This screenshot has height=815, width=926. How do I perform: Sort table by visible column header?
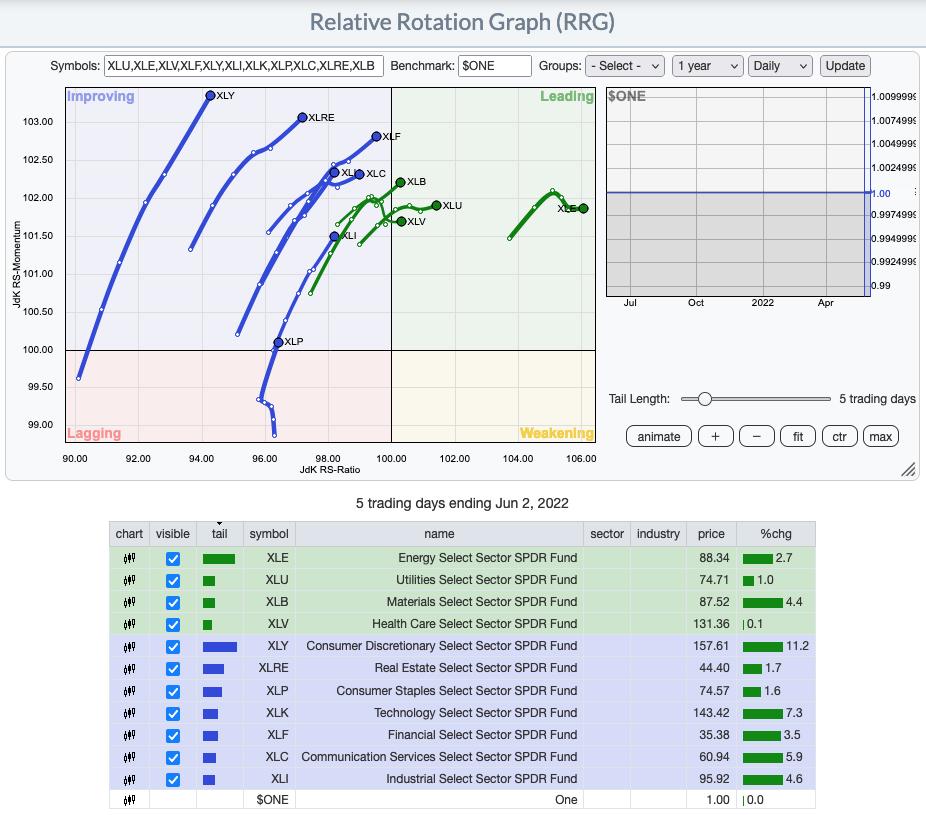[172, 534]
